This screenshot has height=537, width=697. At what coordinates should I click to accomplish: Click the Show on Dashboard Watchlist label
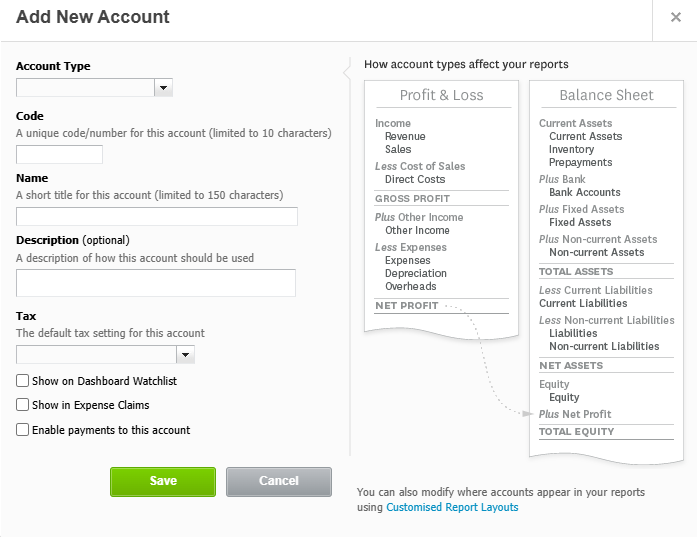(104, 381)
